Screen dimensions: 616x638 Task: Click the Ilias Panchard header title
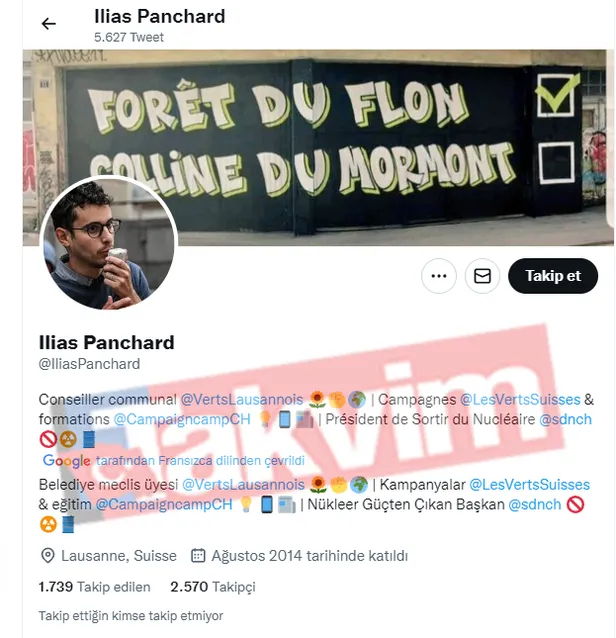[x=159, y=17]
